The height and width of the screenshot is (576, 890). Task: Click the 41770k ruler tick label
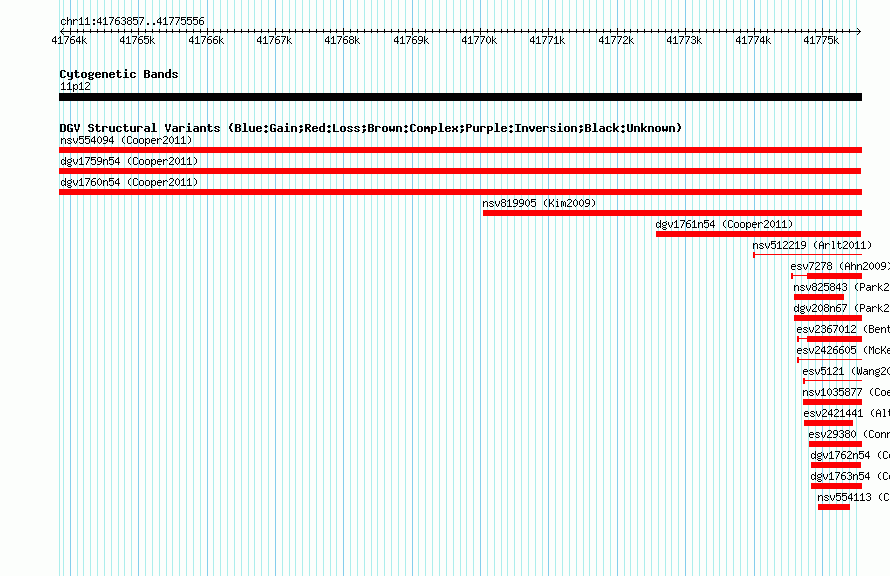click(480, 40)
